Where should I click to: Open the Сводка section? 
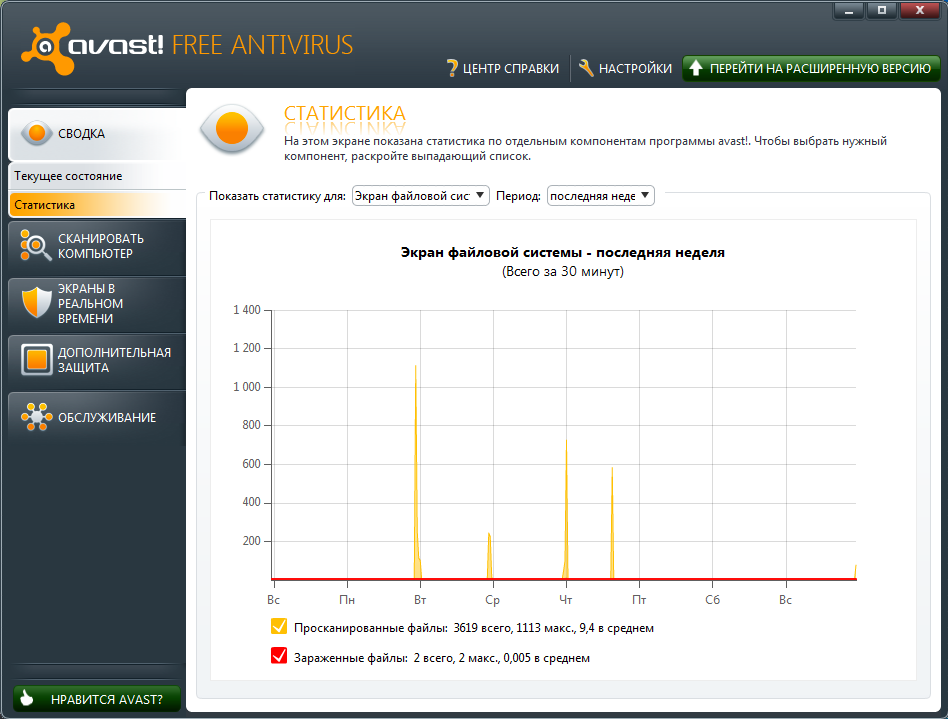tap(97, 134)
